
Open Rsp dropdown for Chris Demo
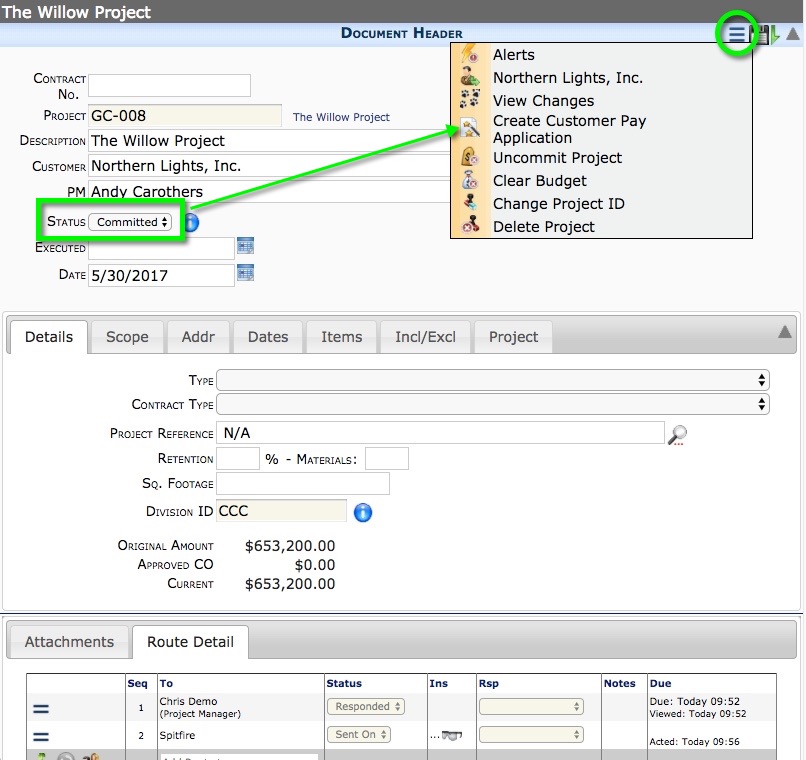pyautogui.click(x=531, y=707)
